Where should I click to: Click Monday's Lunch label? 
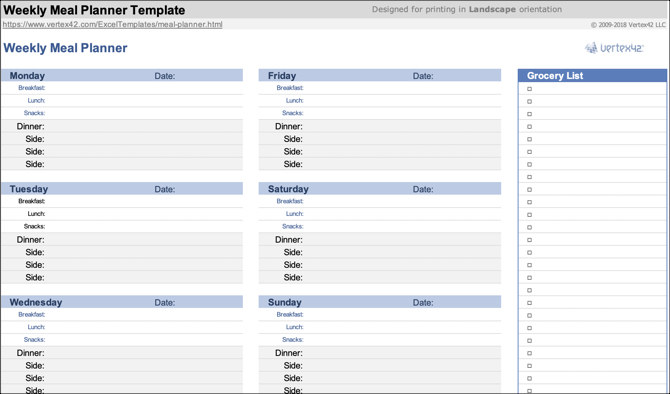[36, 100]
